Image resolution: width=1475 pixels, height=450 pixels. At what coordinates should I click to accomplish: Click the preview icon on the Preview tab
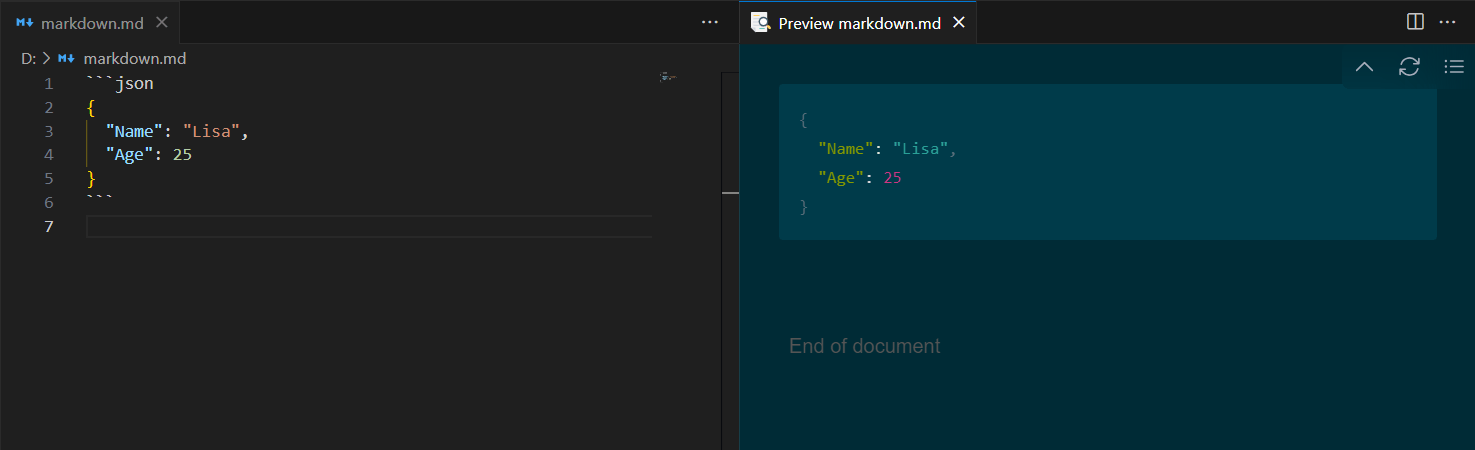(x=760, y=22)
